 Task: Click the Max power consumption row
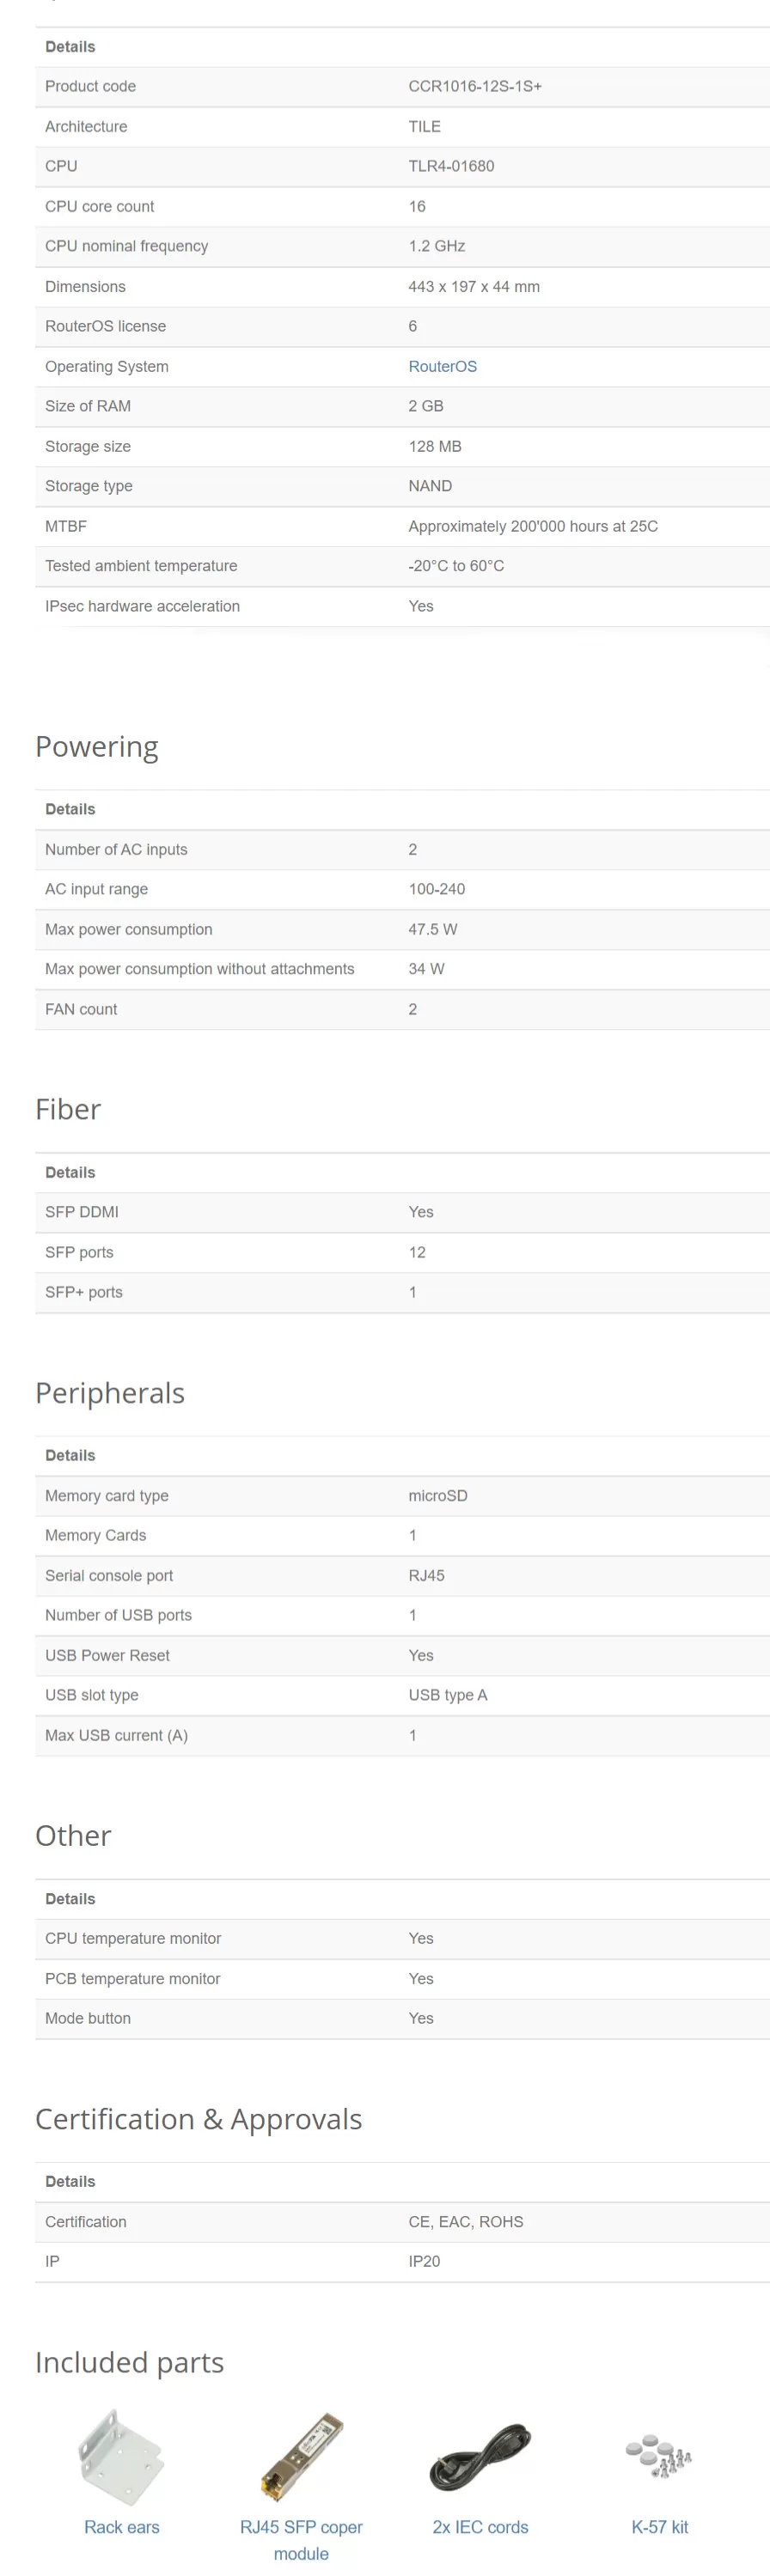click(x=402, y=929)
